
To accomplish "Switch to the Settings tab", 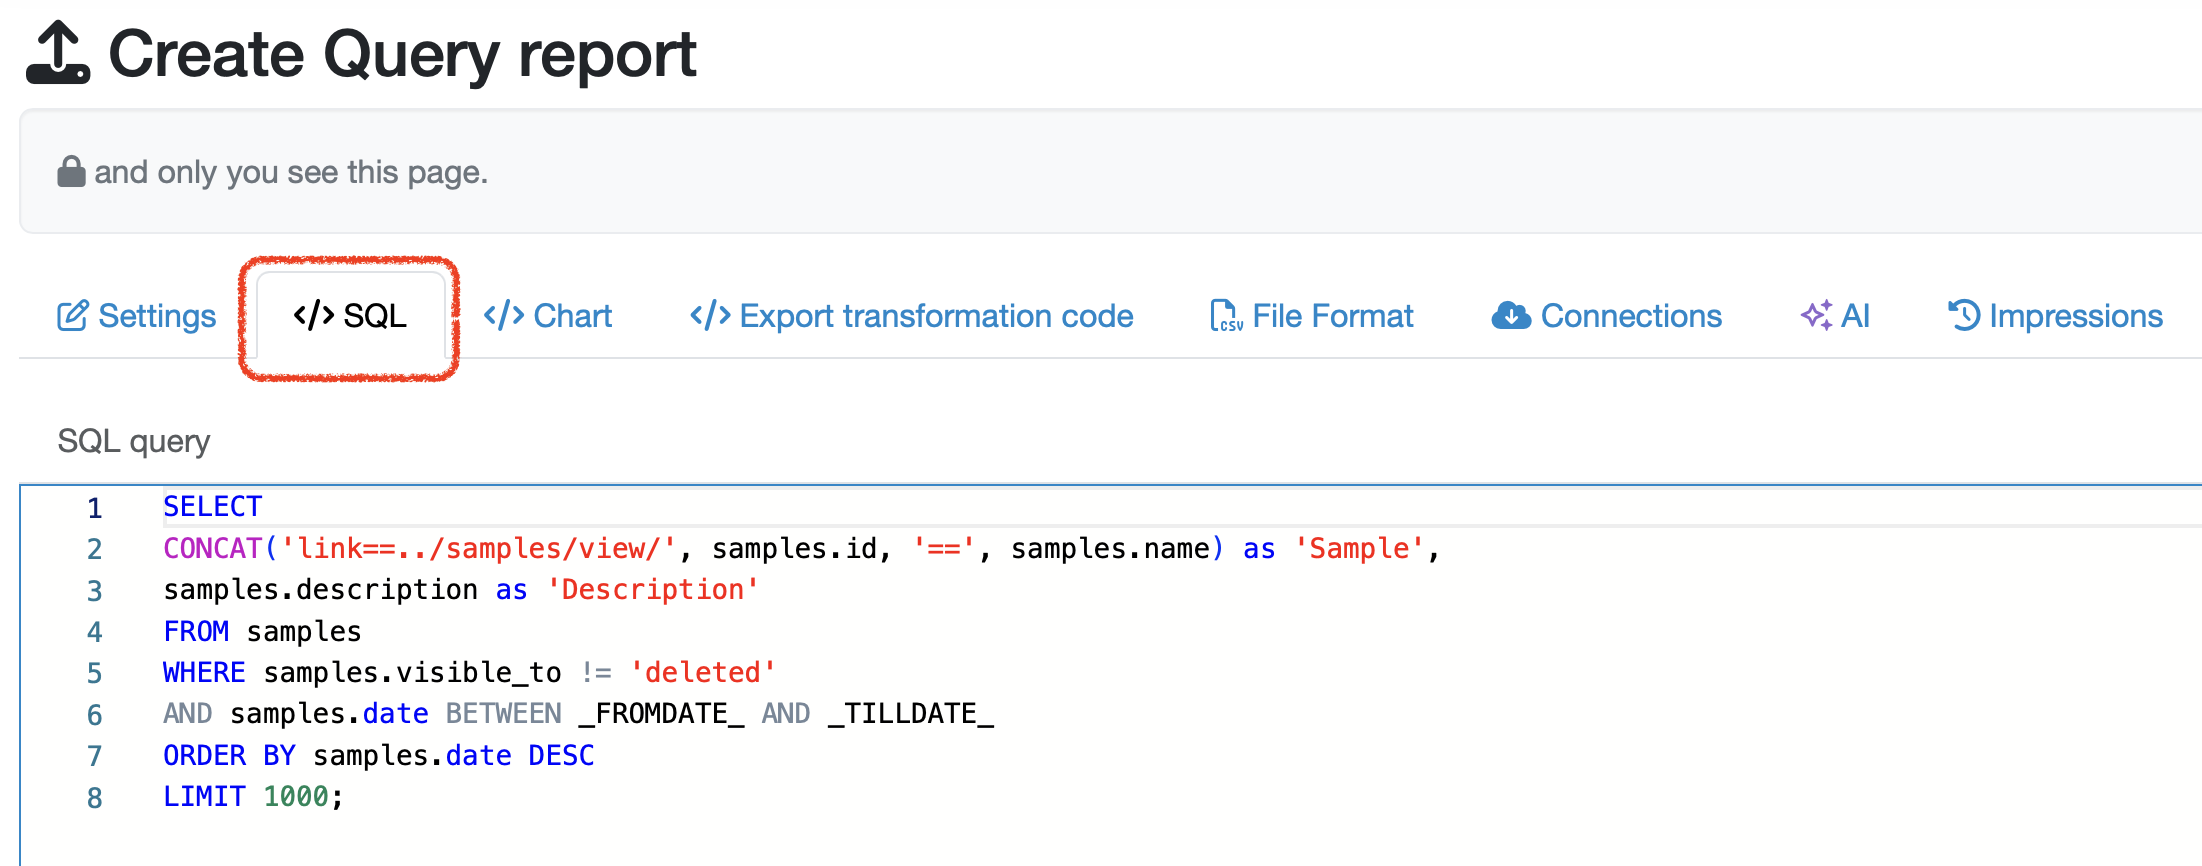I will click(157, 316).
